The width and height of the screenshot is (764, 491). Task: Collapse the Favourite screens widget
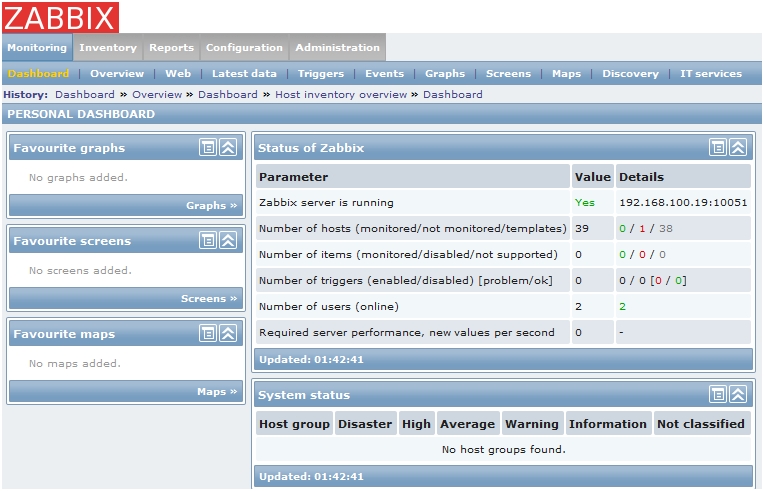coord(228,240)
